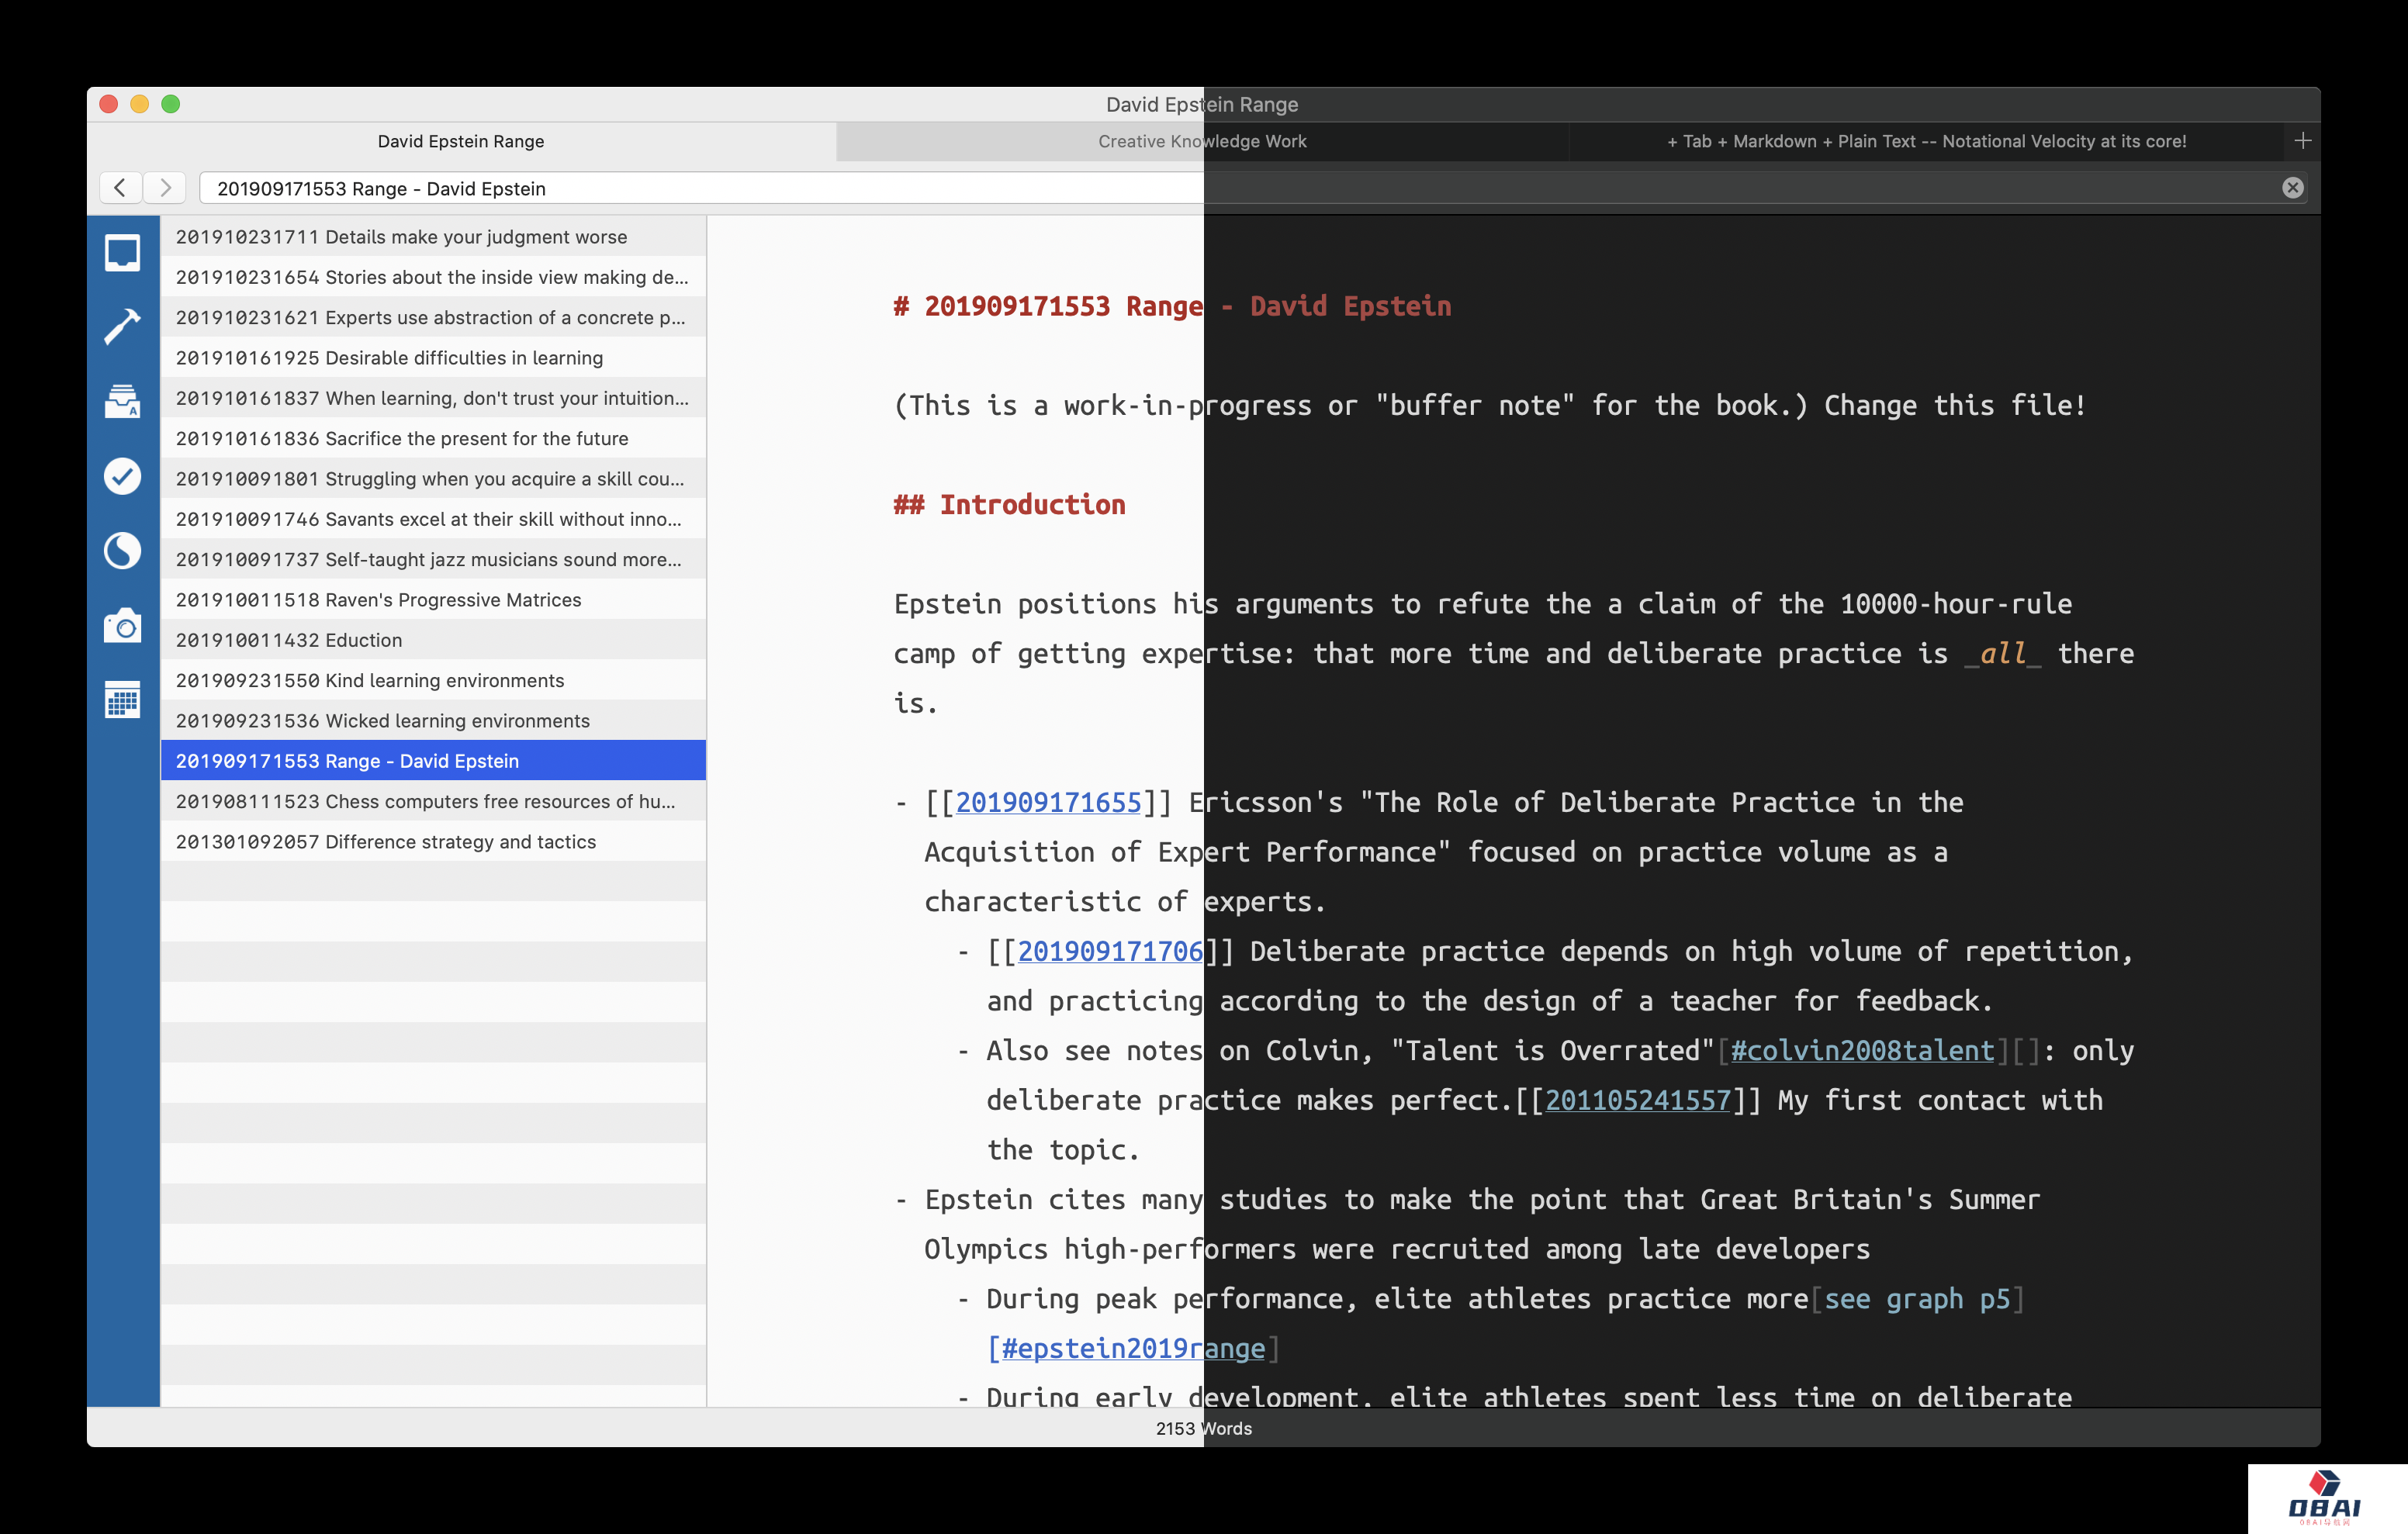Select the hammer tool sidebar icon

point(122,326)
